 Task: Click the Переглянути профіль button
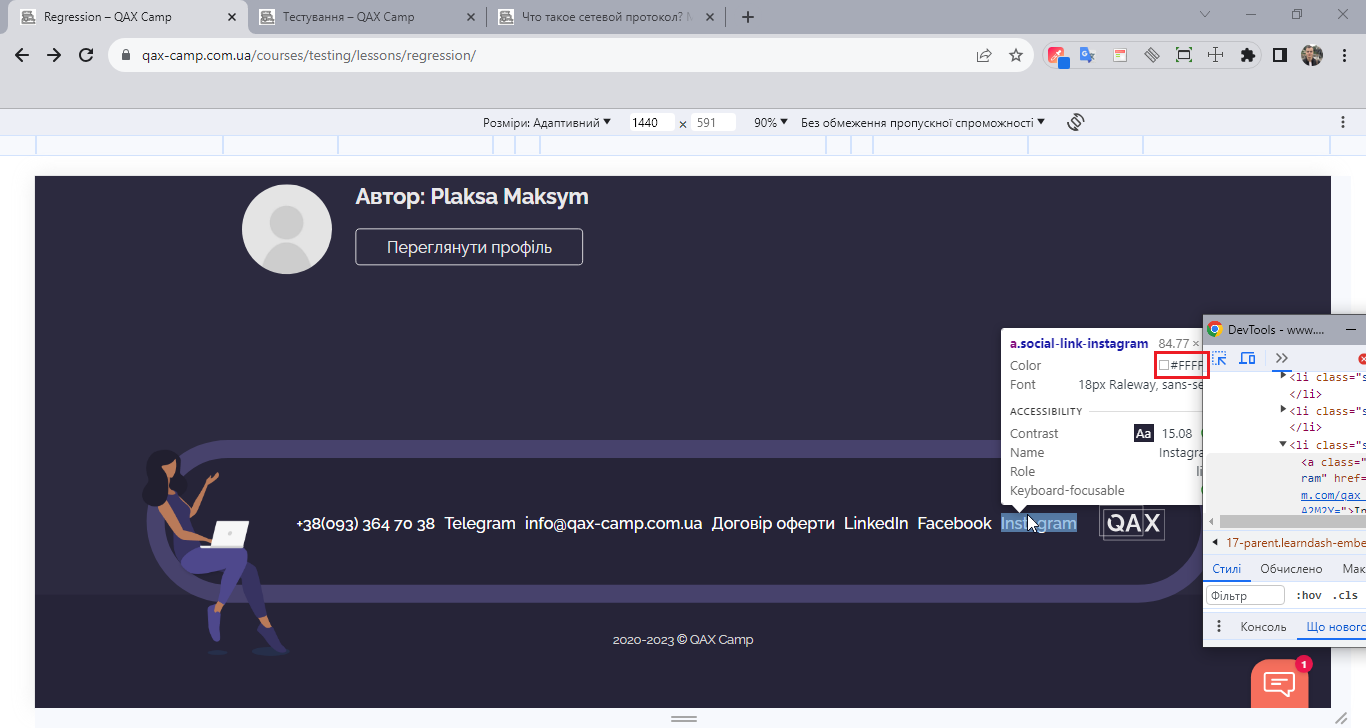point(469,246)
